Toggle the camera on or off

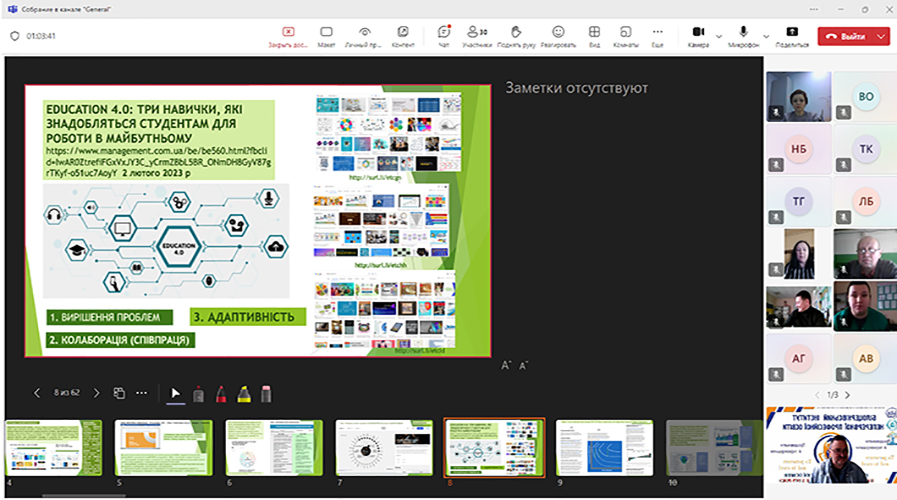pyautogui.click(x=698, y=34)
